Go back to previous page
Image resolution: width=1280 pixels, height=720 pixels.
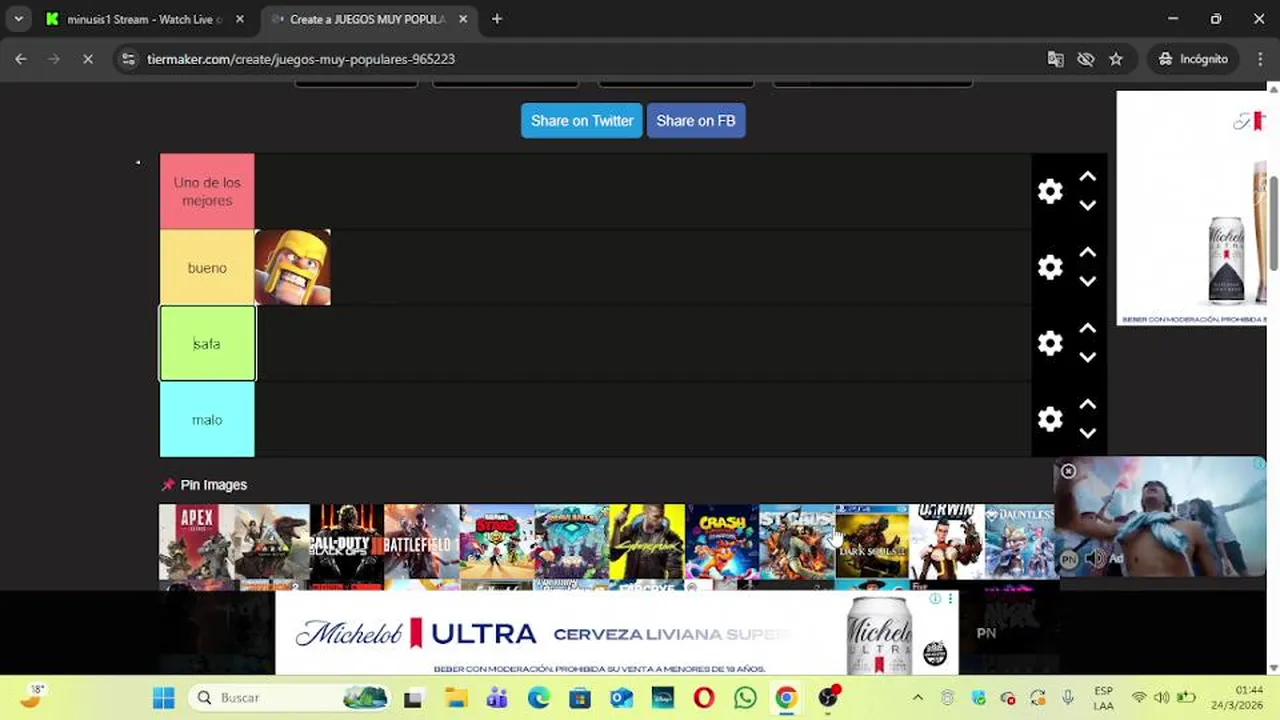[21, 59]
